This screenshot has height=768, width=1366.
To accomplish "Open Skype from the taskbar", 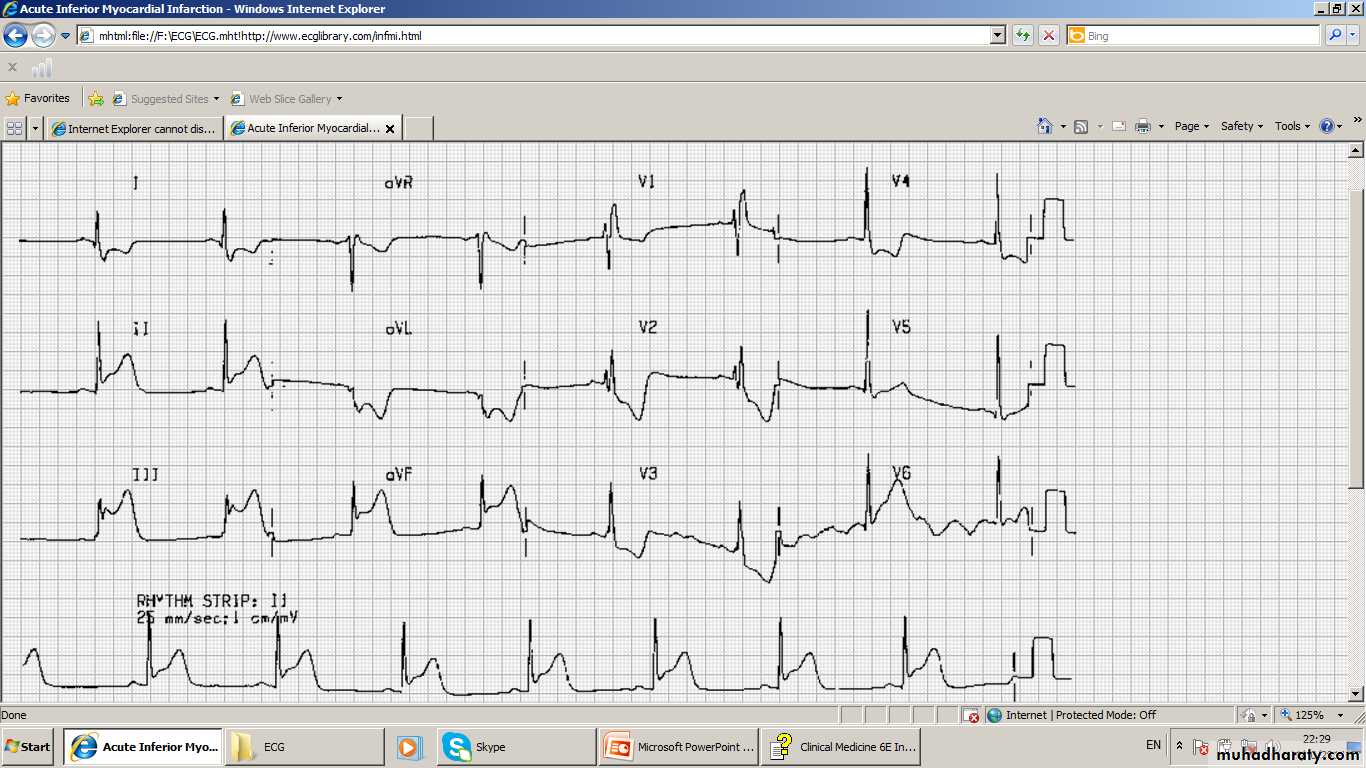I will [x=490, y=747].
